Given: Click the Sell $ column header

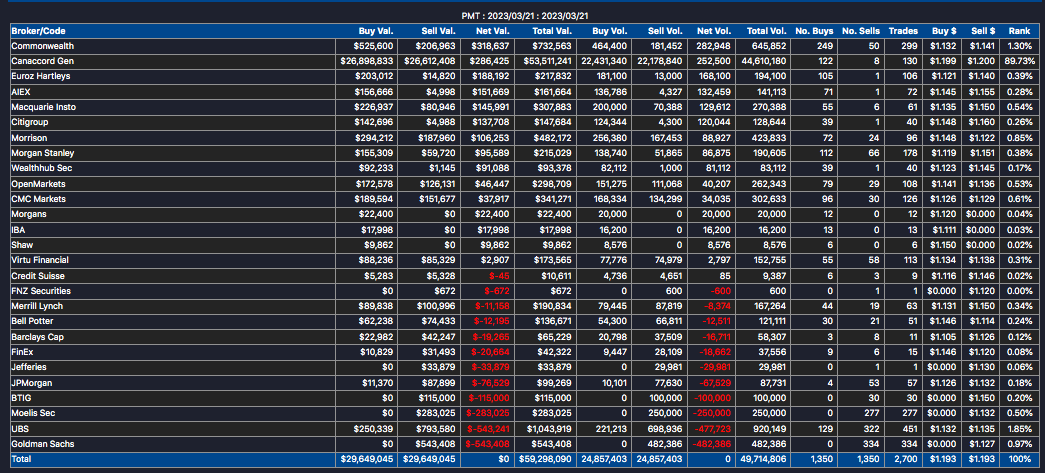Looking at the screenshot, I should pyautogui.click(x=983, y=31).
